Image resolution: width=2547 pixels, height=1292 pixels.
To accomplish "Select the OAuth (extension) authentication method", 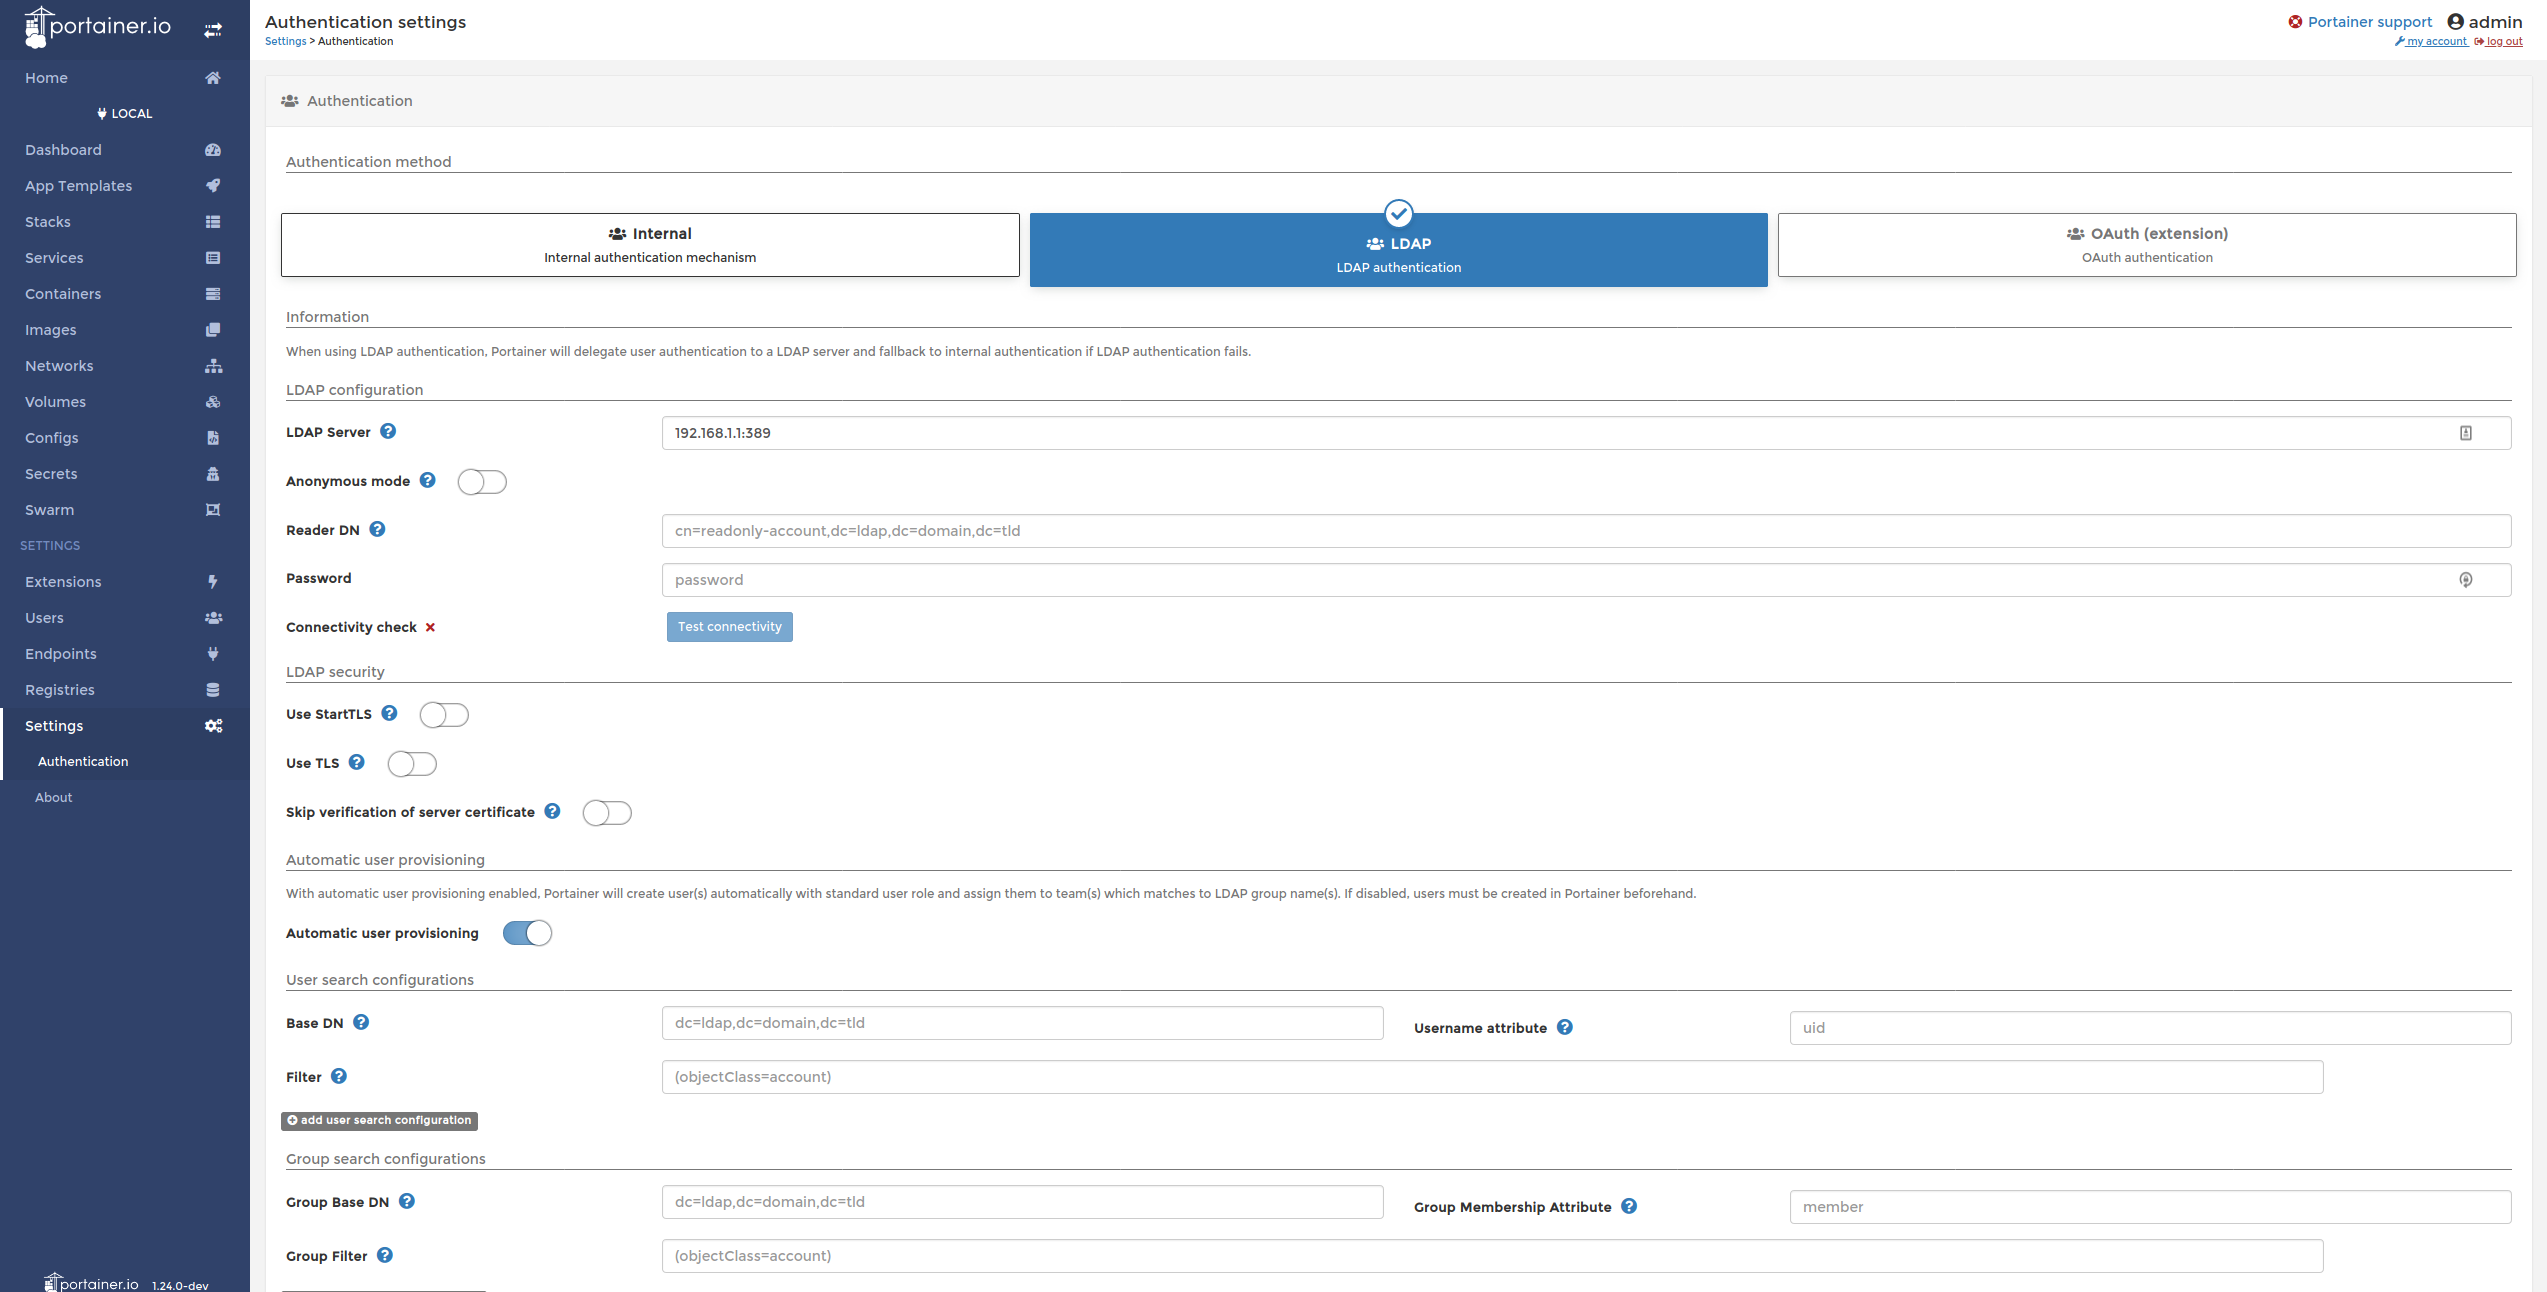I will pos(2147,245).
